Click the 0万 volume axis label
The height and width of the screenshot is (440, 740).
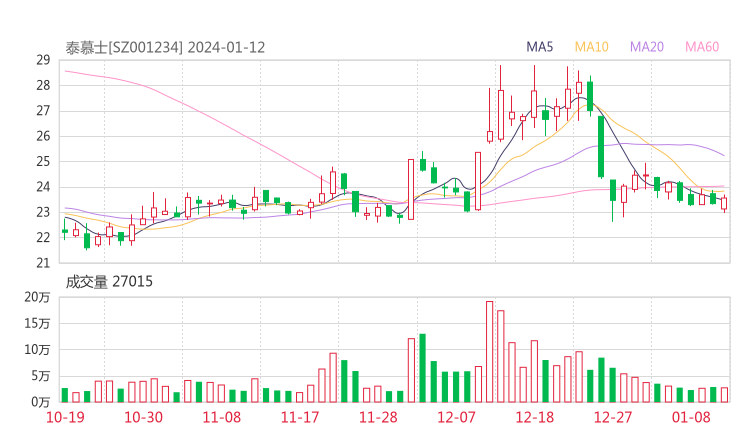tap(41, 402)
